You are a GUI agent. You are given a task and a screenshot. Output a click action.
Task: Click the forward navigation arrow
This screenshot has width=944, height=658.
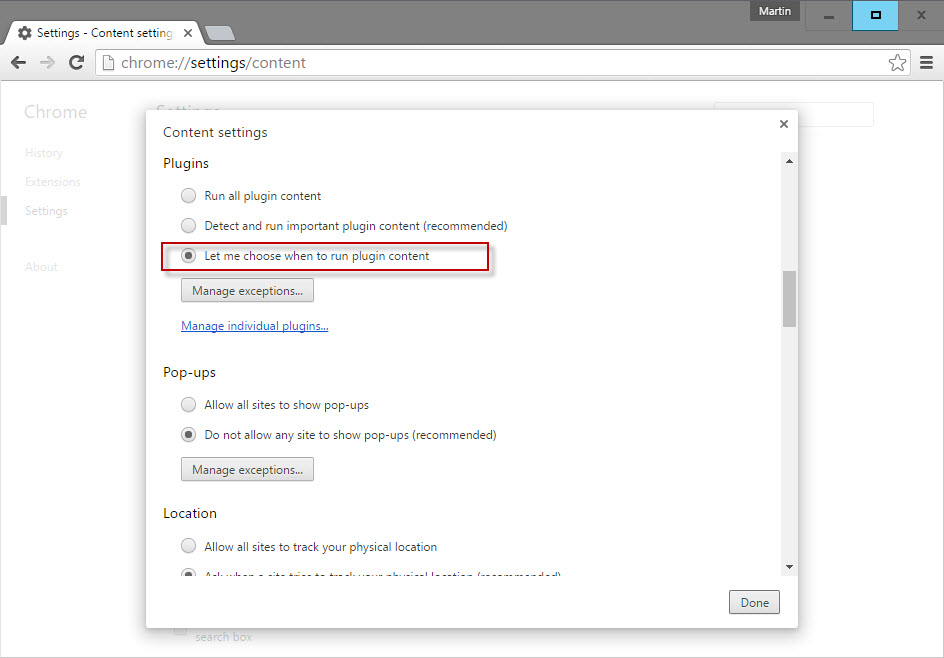[x=47, y=63]
